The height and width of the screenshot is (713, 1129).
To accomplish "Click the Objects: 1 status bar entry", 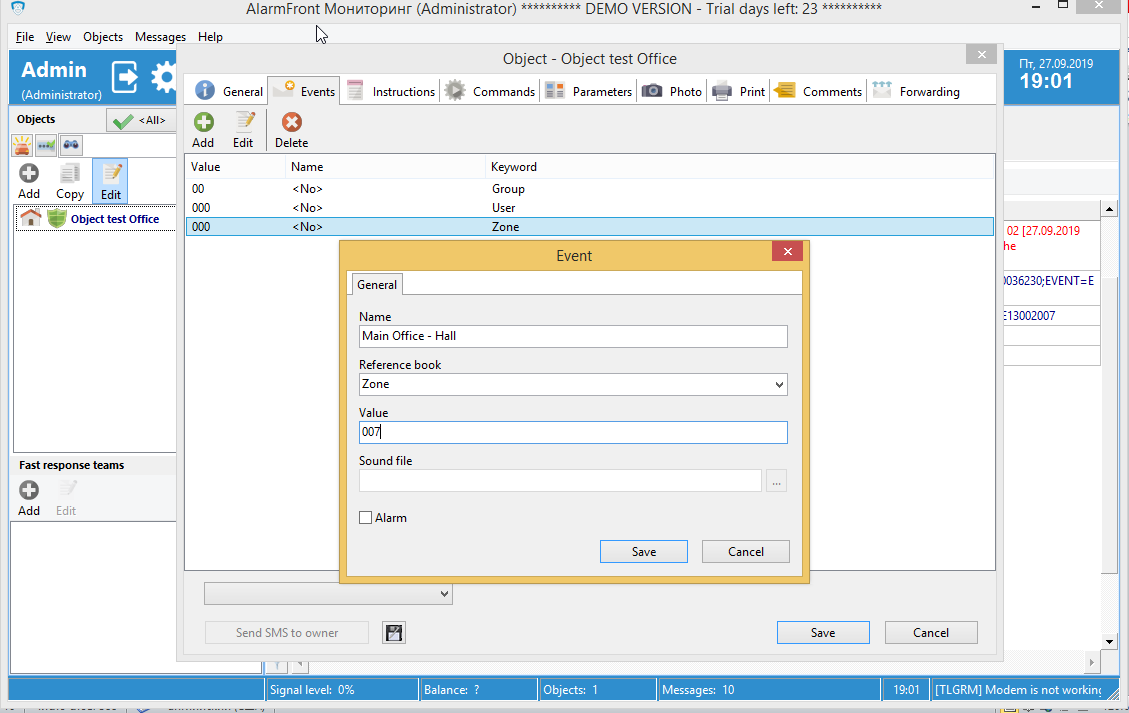I will [x=598, y=689].
